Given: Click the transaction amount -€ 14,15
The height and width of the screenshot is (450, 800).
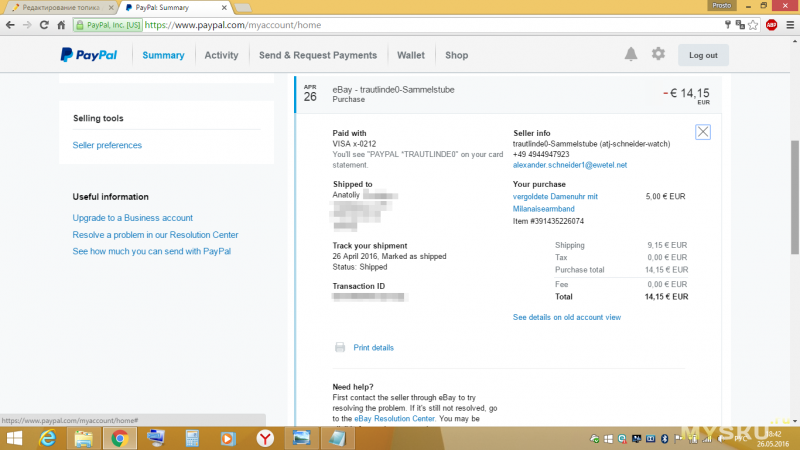Looking at the screenshot, I should click(686, 93).
